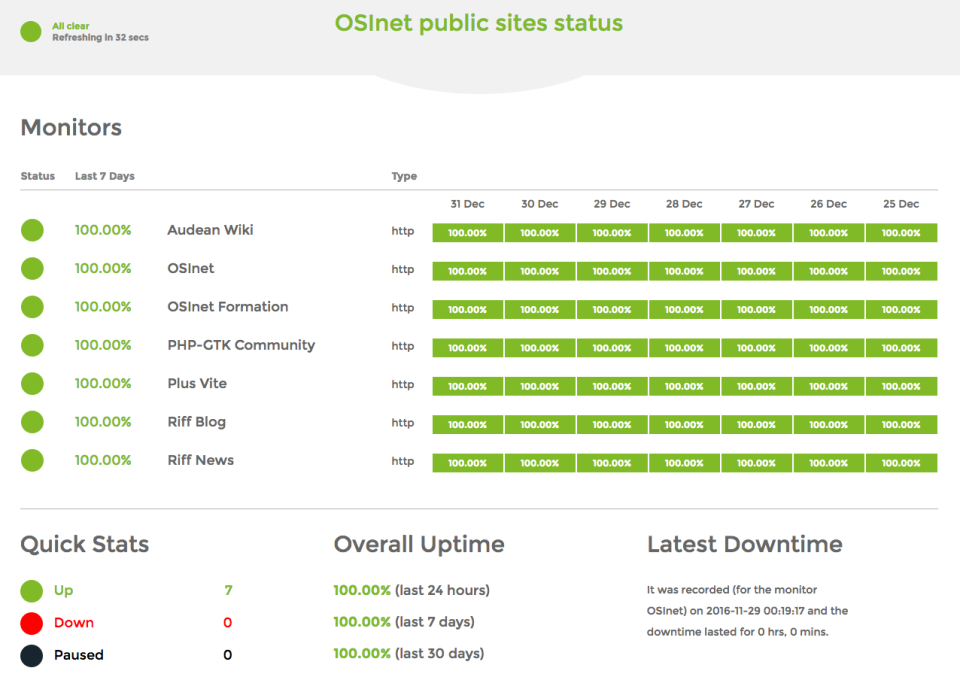Click the Last 7 Days column header

point(105,176)
